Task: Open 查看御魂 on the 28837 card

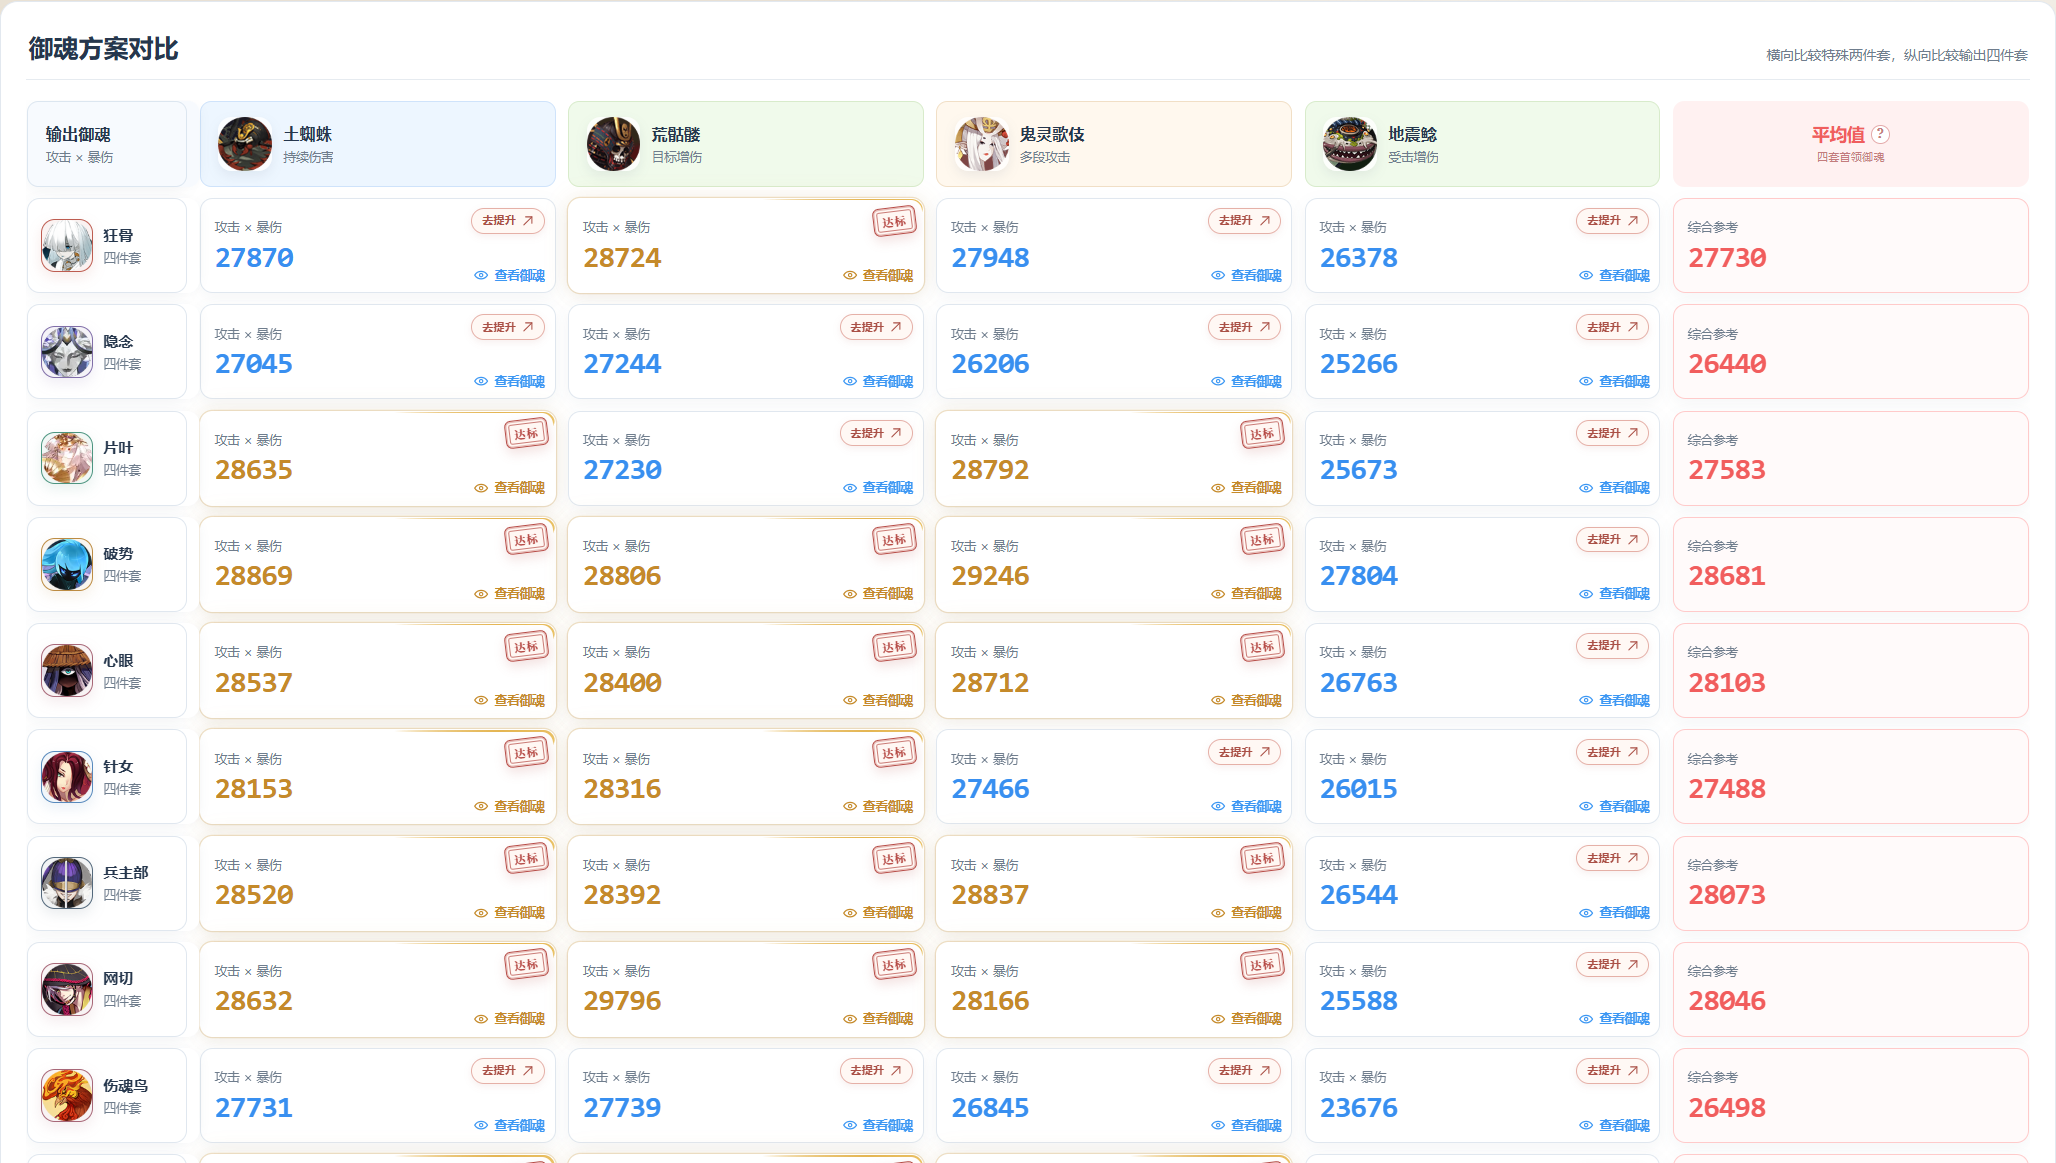Action: coord(1246,913)
